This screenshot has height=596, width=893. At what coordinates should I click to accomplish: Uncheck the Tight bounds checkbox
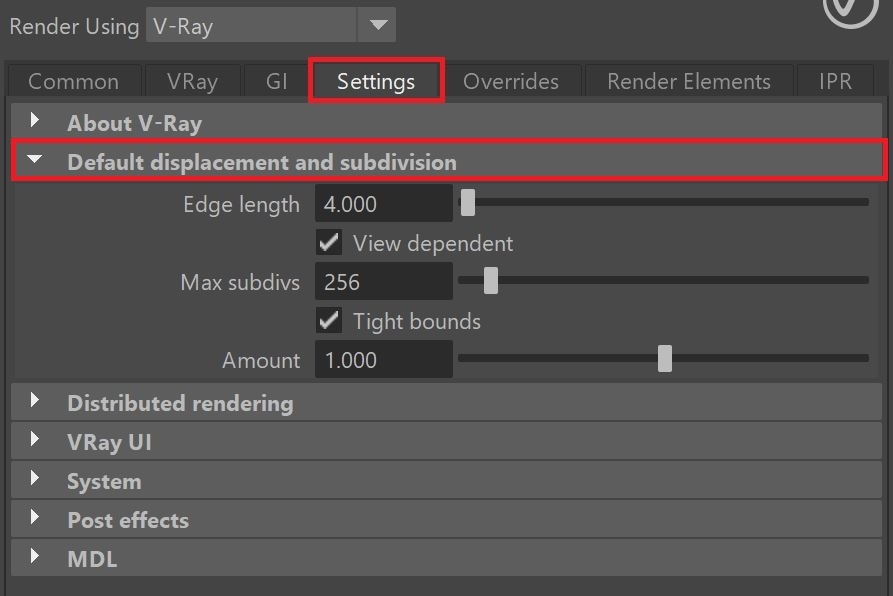[329, 321]
